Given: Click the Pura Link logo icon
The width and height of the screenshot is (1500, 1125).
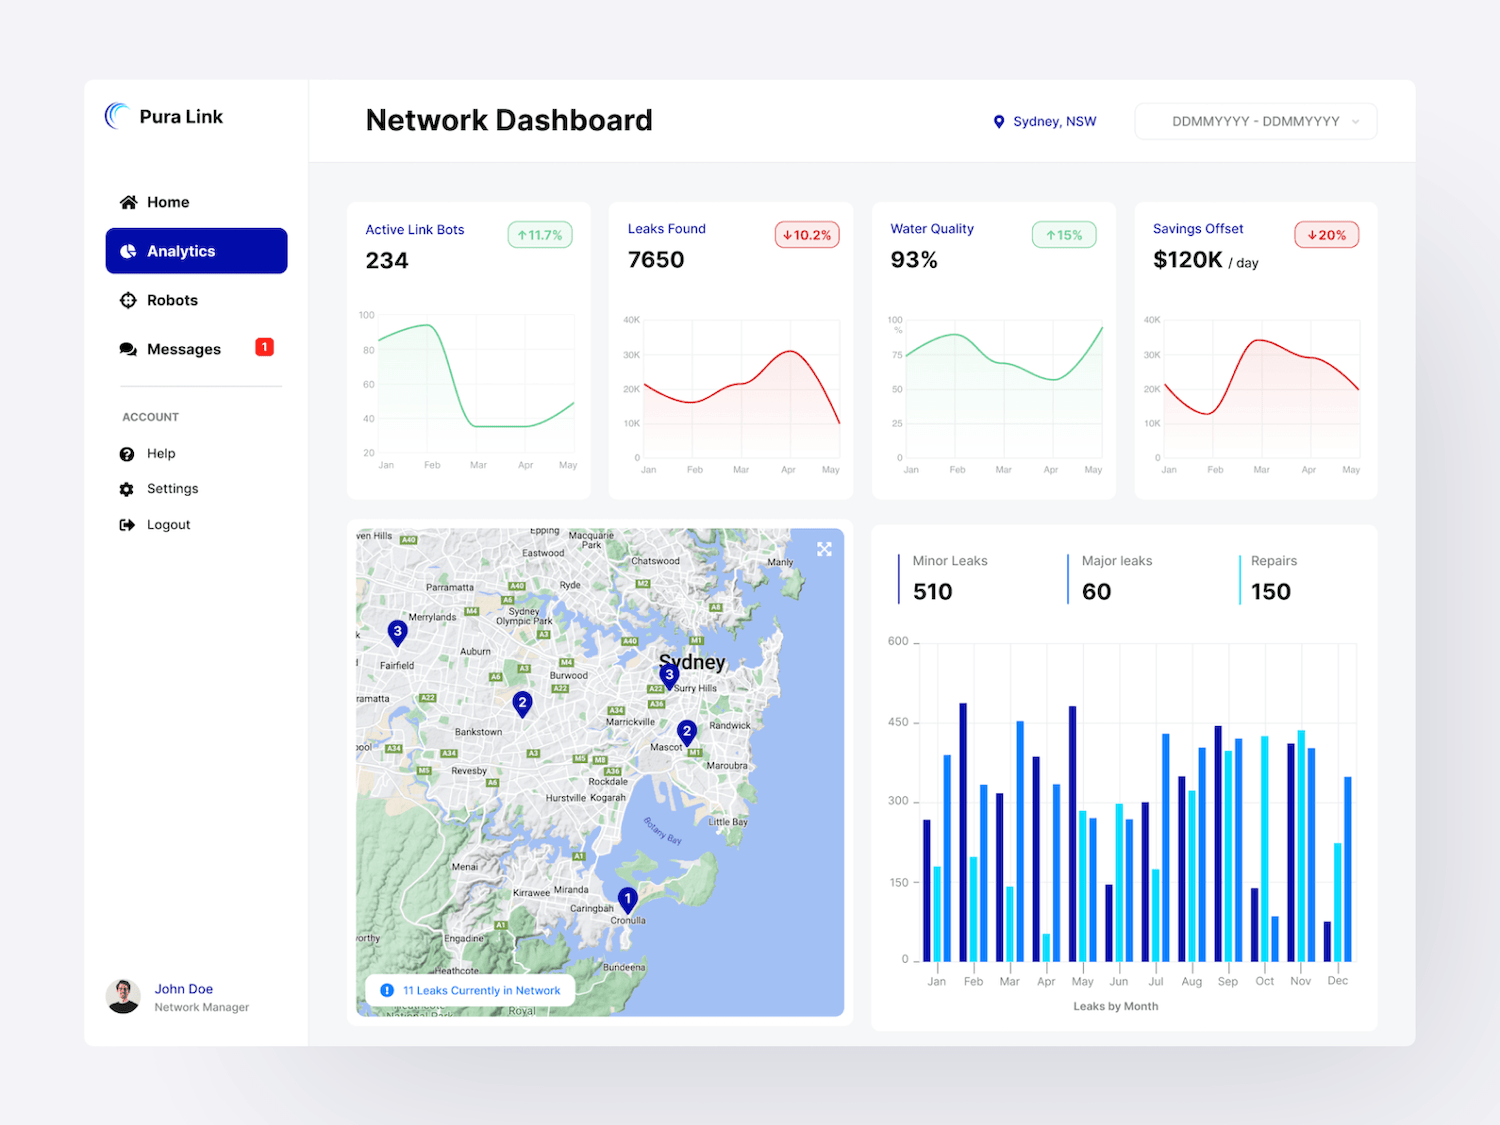Looking at the screenshot, I should coord(117,116).
